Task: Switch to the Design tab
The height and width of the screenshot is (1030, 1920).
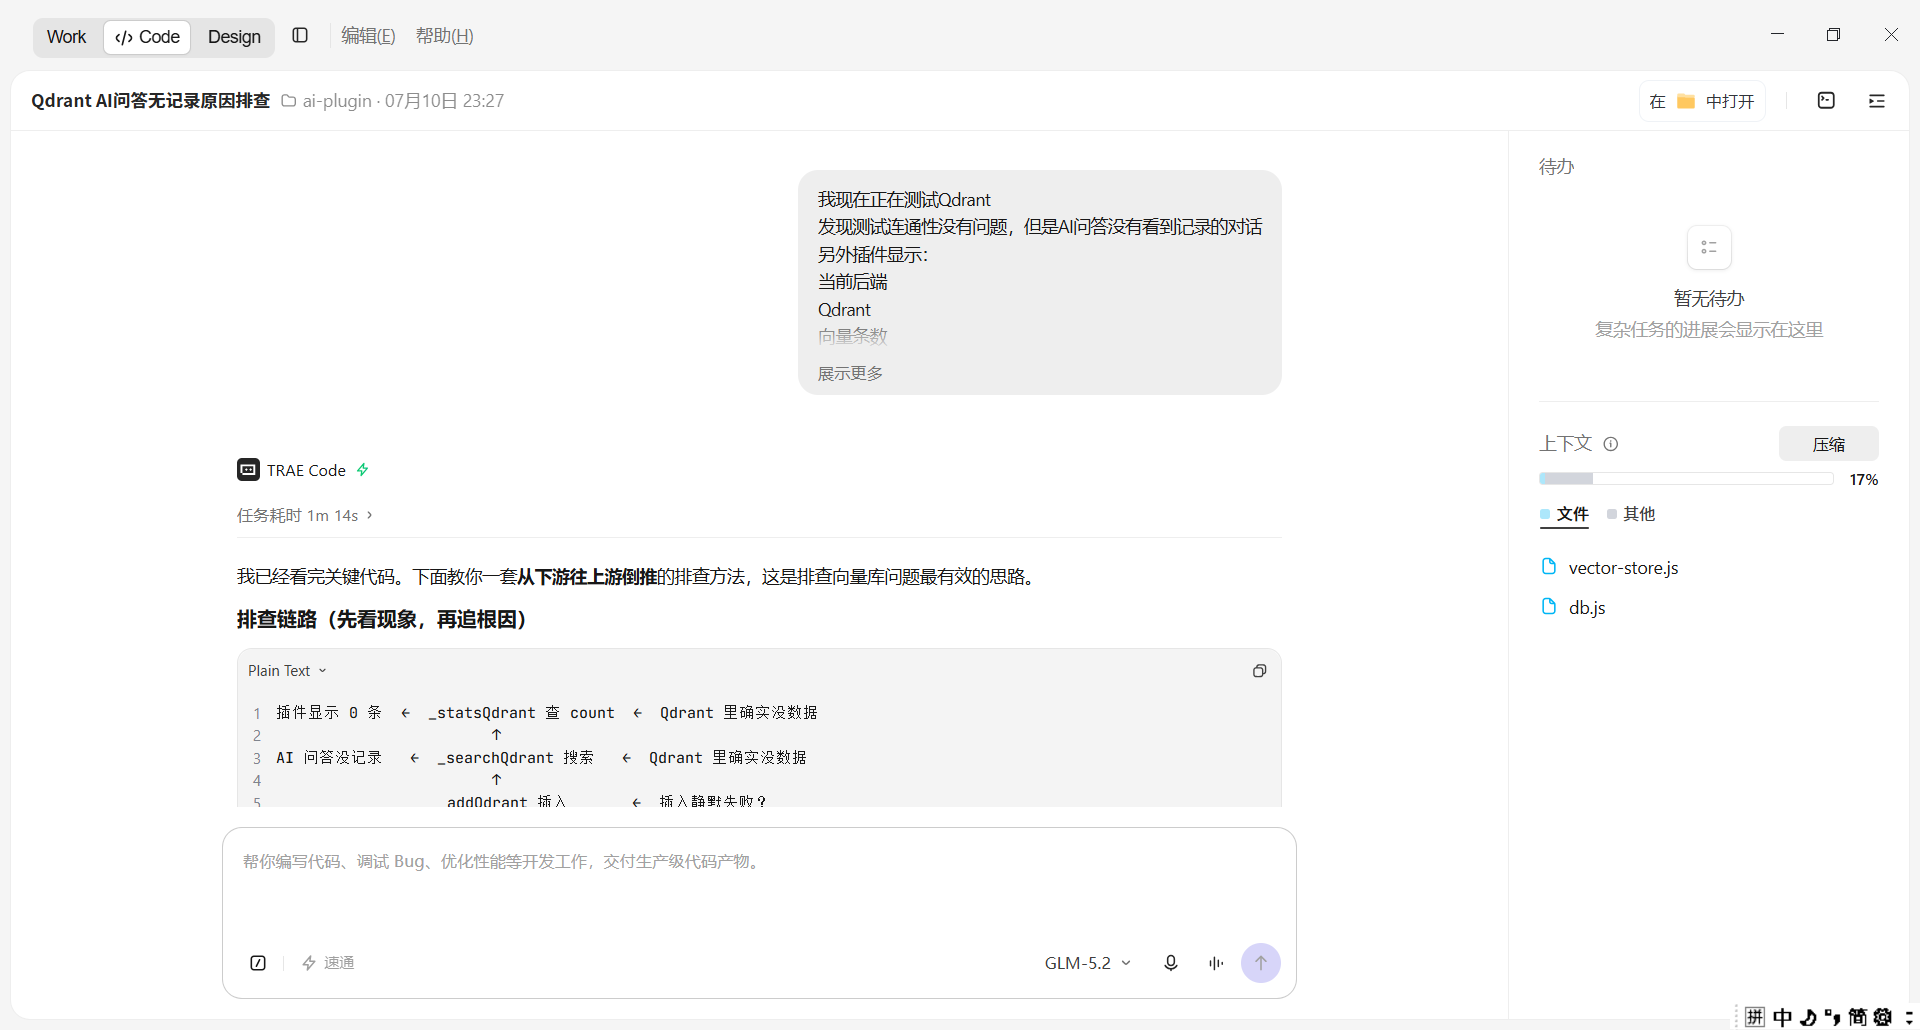Action: point(234,37)
